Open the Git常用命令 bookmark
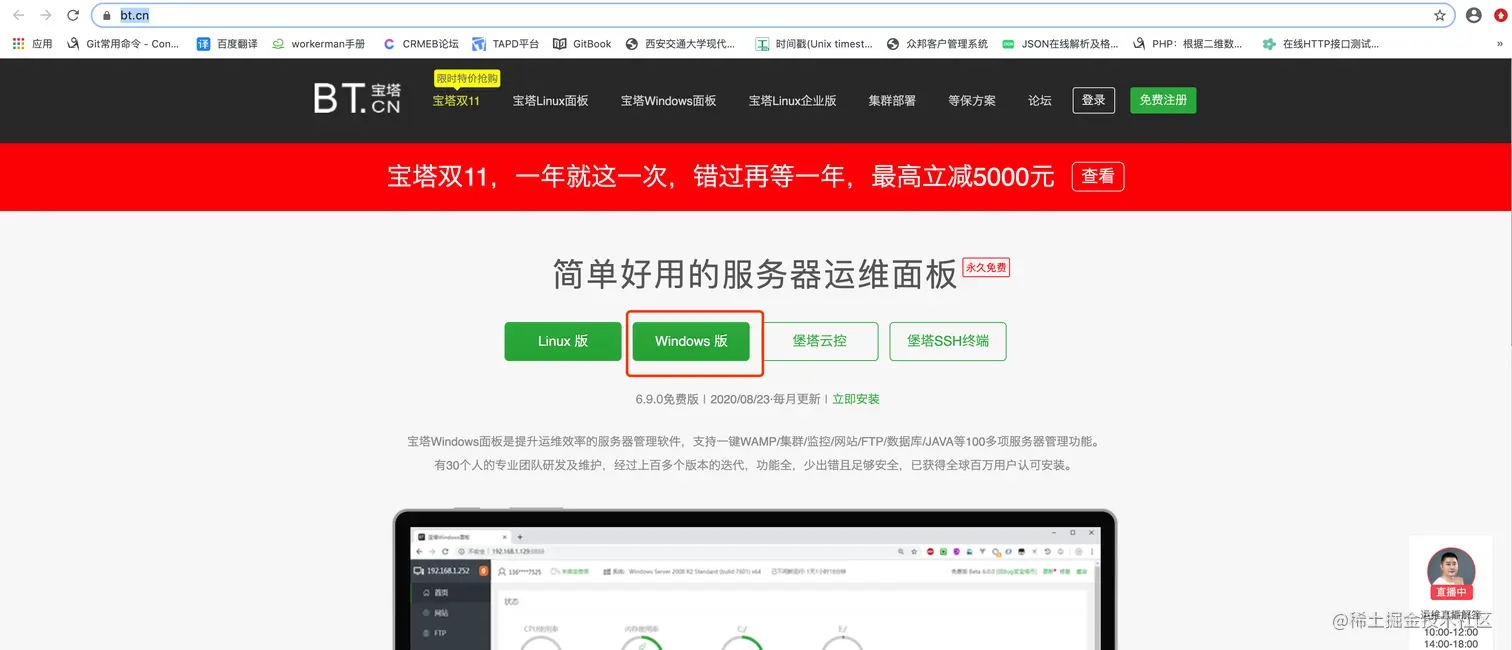1512x650 pixels. click(122, 44)
